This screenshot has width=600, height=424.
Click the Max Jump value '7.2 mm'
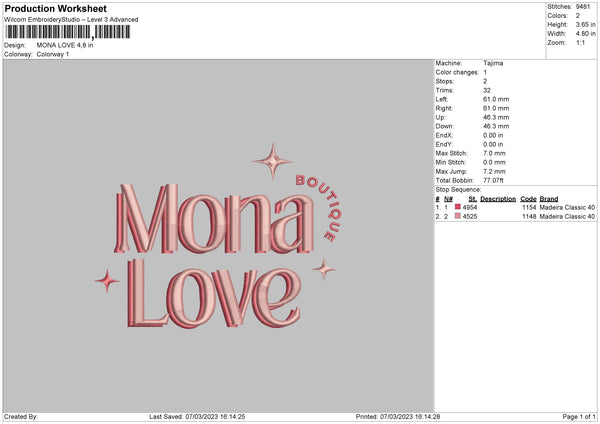click(494, 171)
